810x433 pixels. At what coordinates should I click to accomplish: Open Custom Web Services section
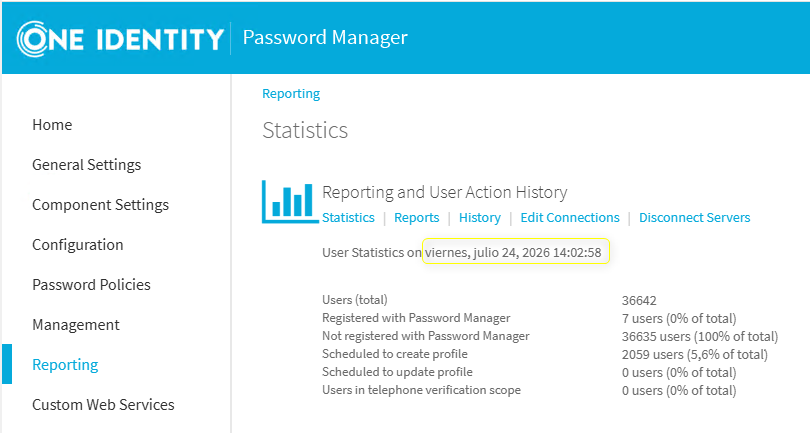103,404
